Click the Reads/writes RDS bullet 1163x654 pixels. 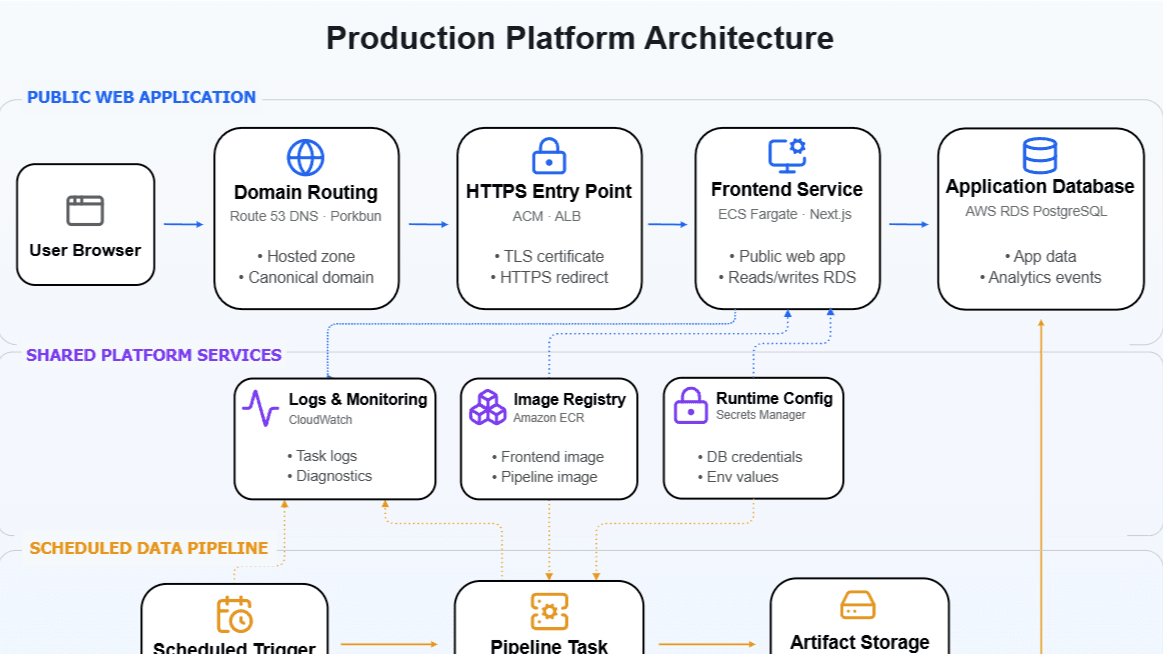(787, 277)
